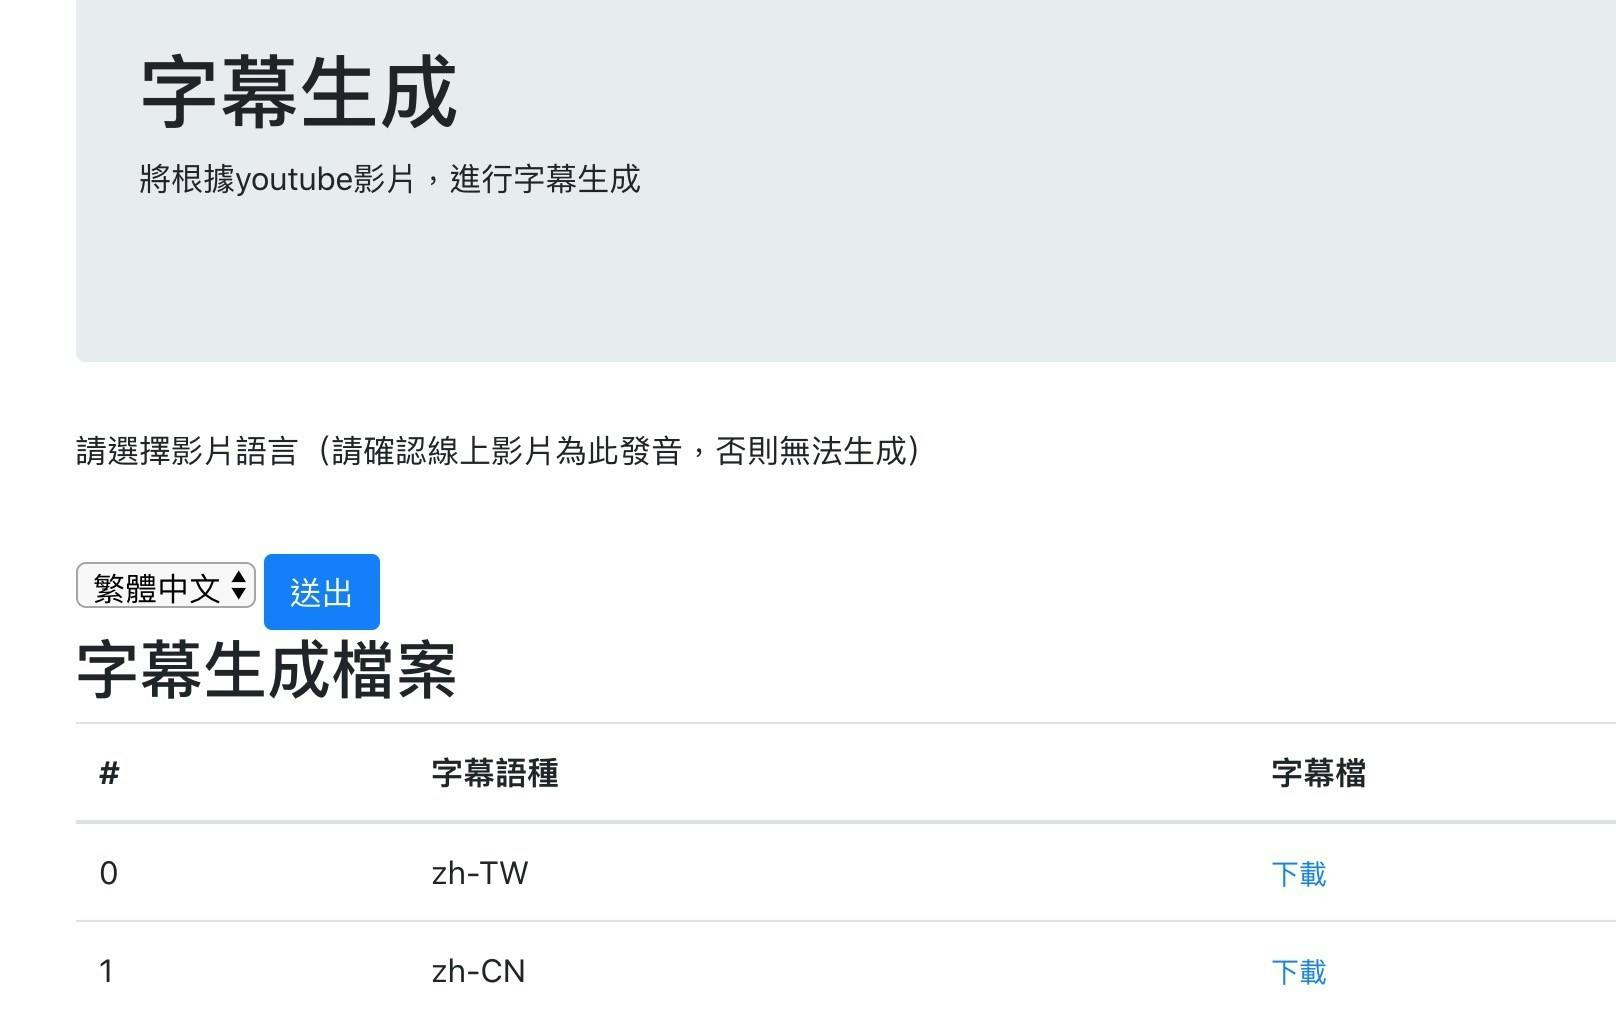
Task: Click the zh-CN language cell
Action: 478,971
